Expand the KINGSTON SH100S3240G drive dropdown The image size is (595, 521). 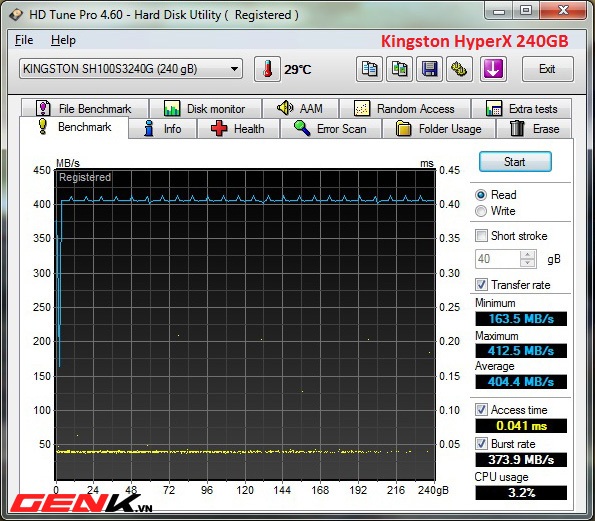point(131,69)
